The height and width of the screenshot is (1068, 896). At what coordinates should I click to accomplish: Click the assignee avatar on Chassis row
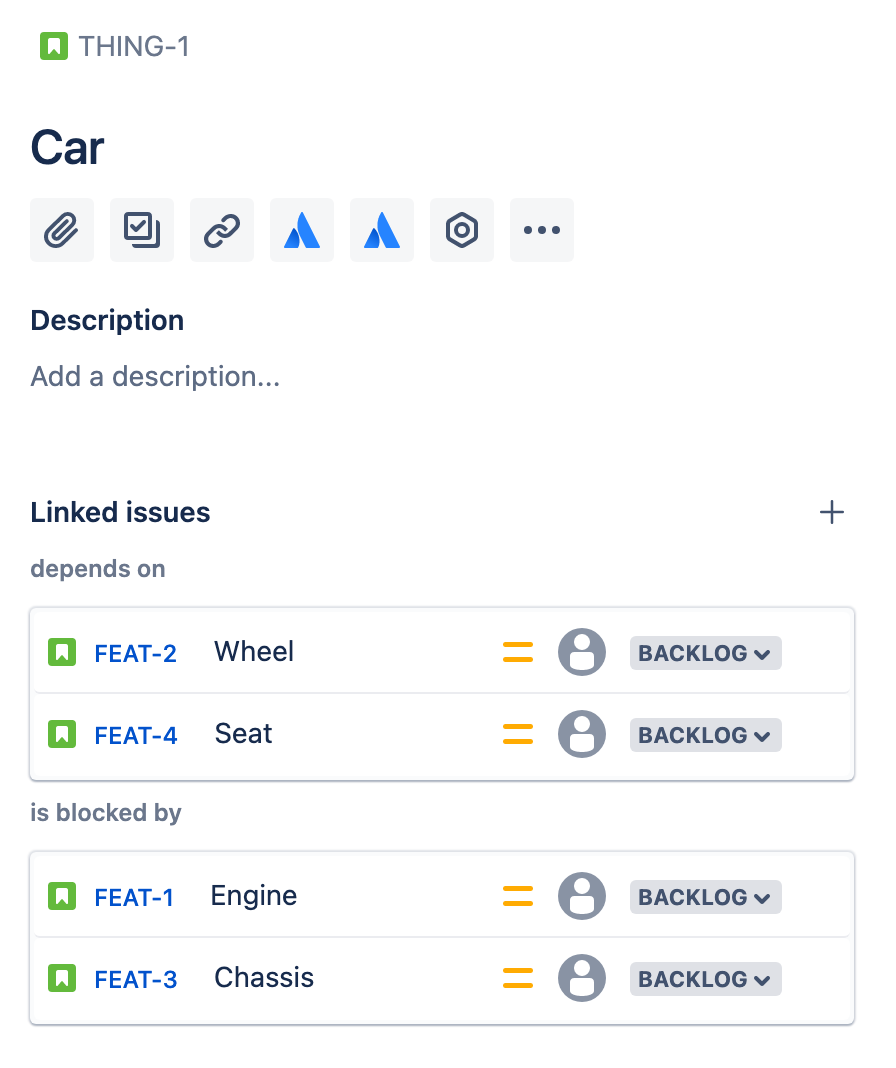582,979
